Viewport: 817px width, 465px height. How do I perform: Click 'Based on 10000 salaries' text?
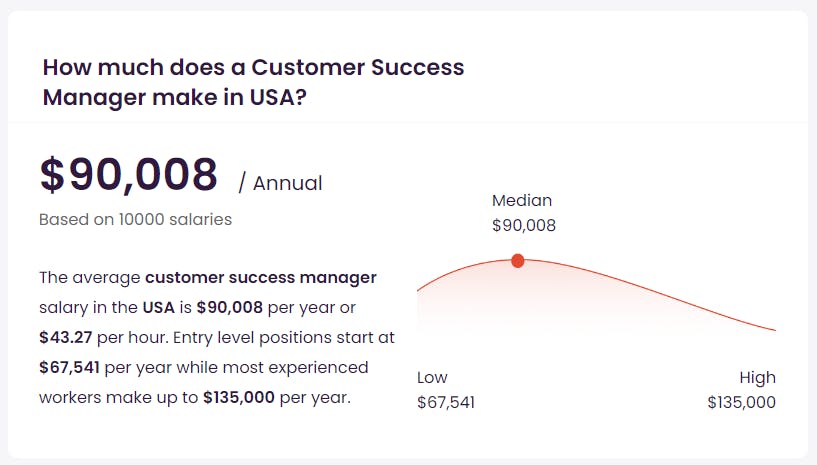click(135, 219)
